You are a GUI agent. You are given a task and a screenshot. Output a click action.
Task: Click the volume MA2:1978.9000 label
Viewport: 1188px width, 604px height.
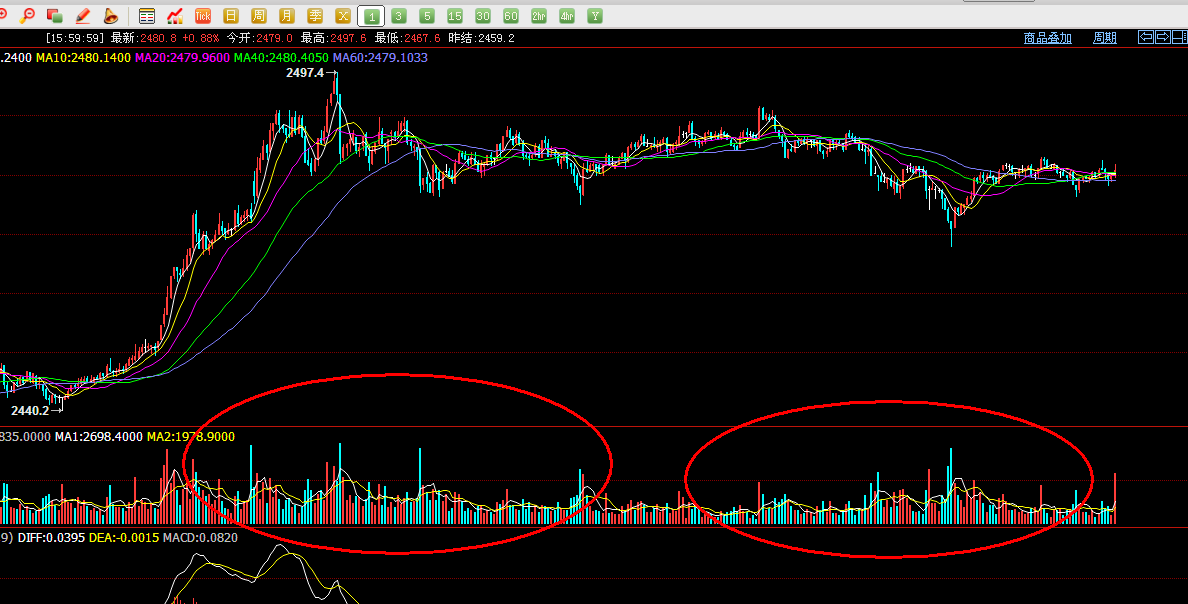(190, 437)
